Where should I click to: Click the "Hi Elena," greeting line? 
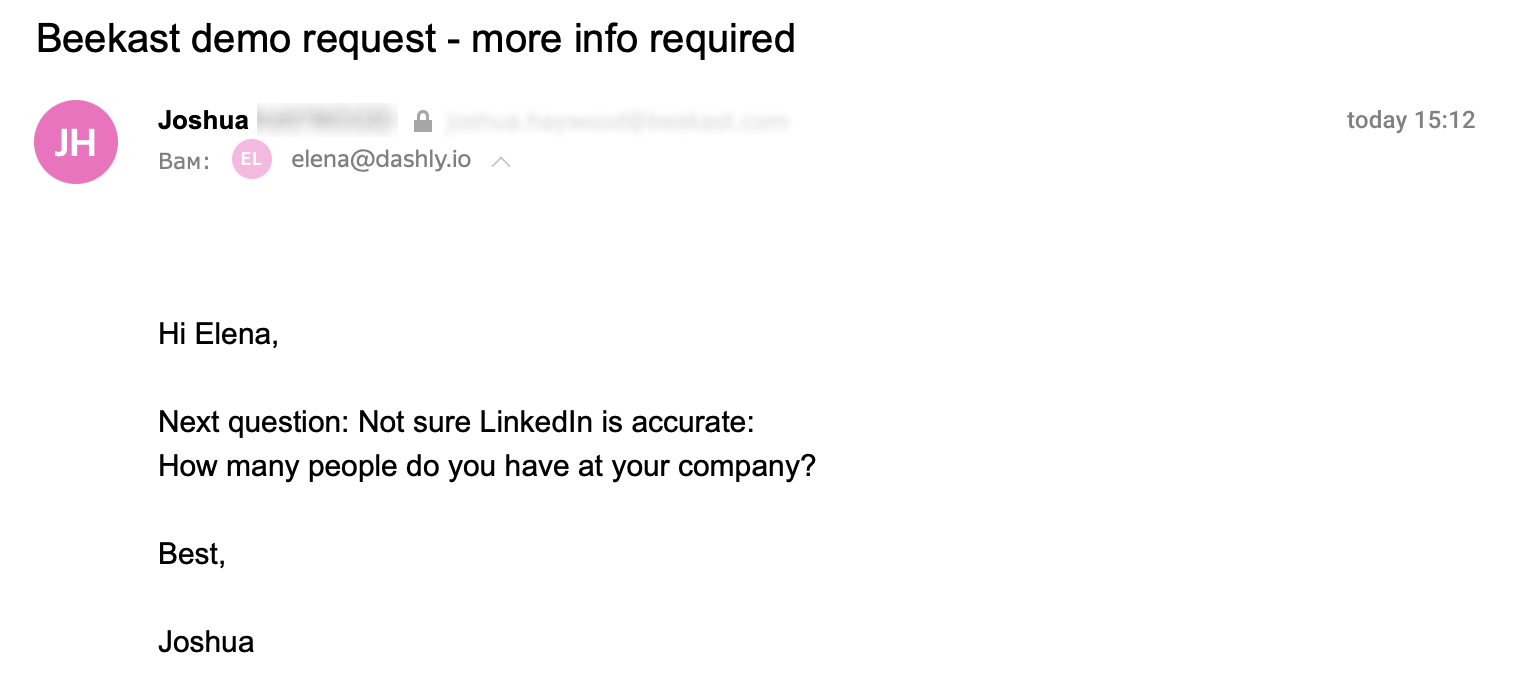click(218, 334)
